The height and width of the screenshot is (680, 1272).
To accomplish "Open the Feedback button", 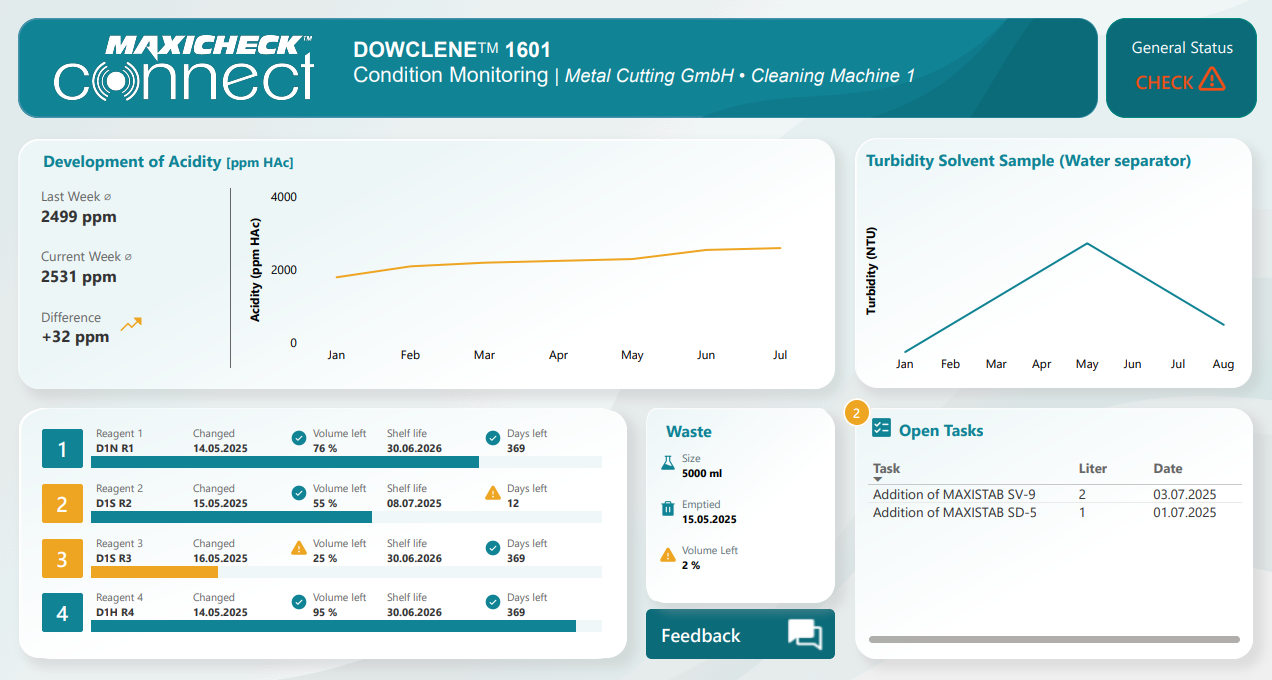I will pos(740,634).
